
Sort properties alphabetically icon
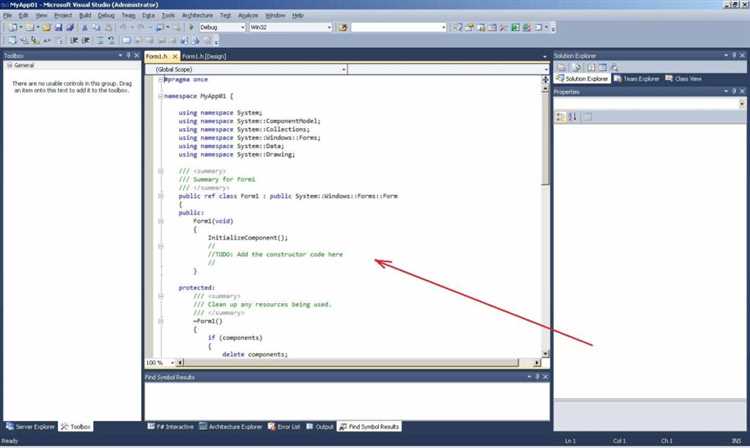point(573,117)
